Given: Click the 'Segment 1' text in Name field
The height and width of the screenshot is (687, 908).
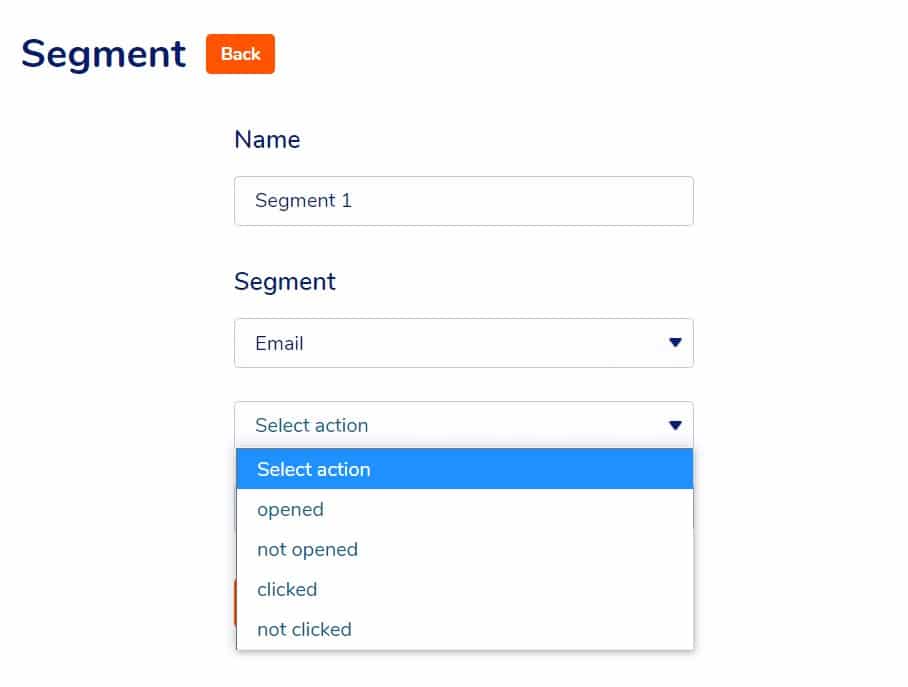Looking at the screenshot, I should point(303,200).
